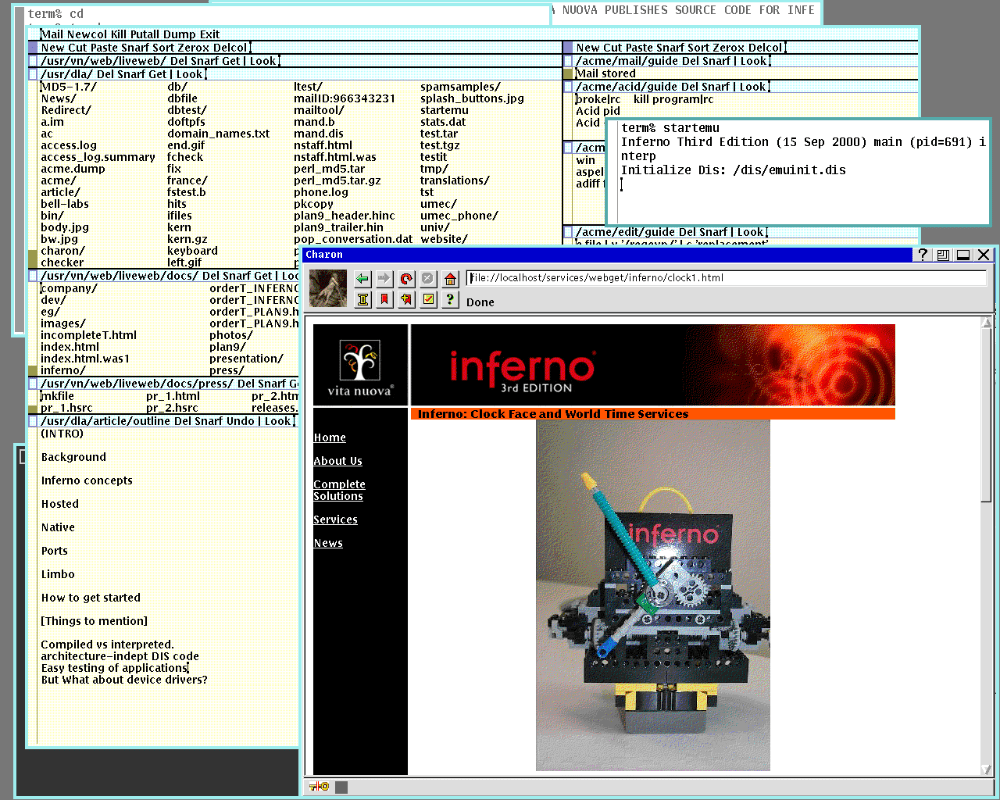Run Newcol in Acme's top tag
This screenshot has height=800, width=1000.
click(89, 34)
